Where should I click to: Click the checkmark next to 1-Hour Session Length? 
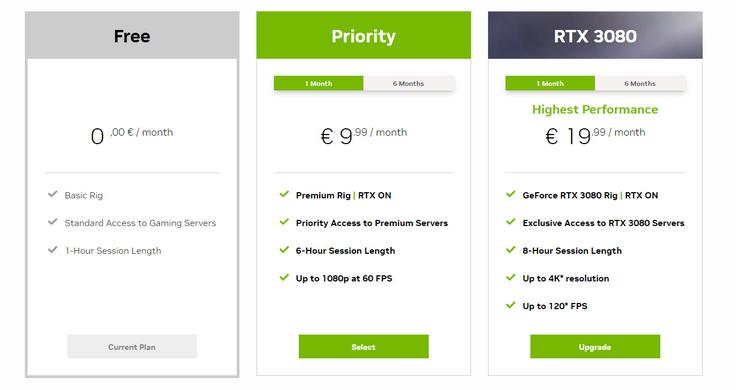(53, 249)
